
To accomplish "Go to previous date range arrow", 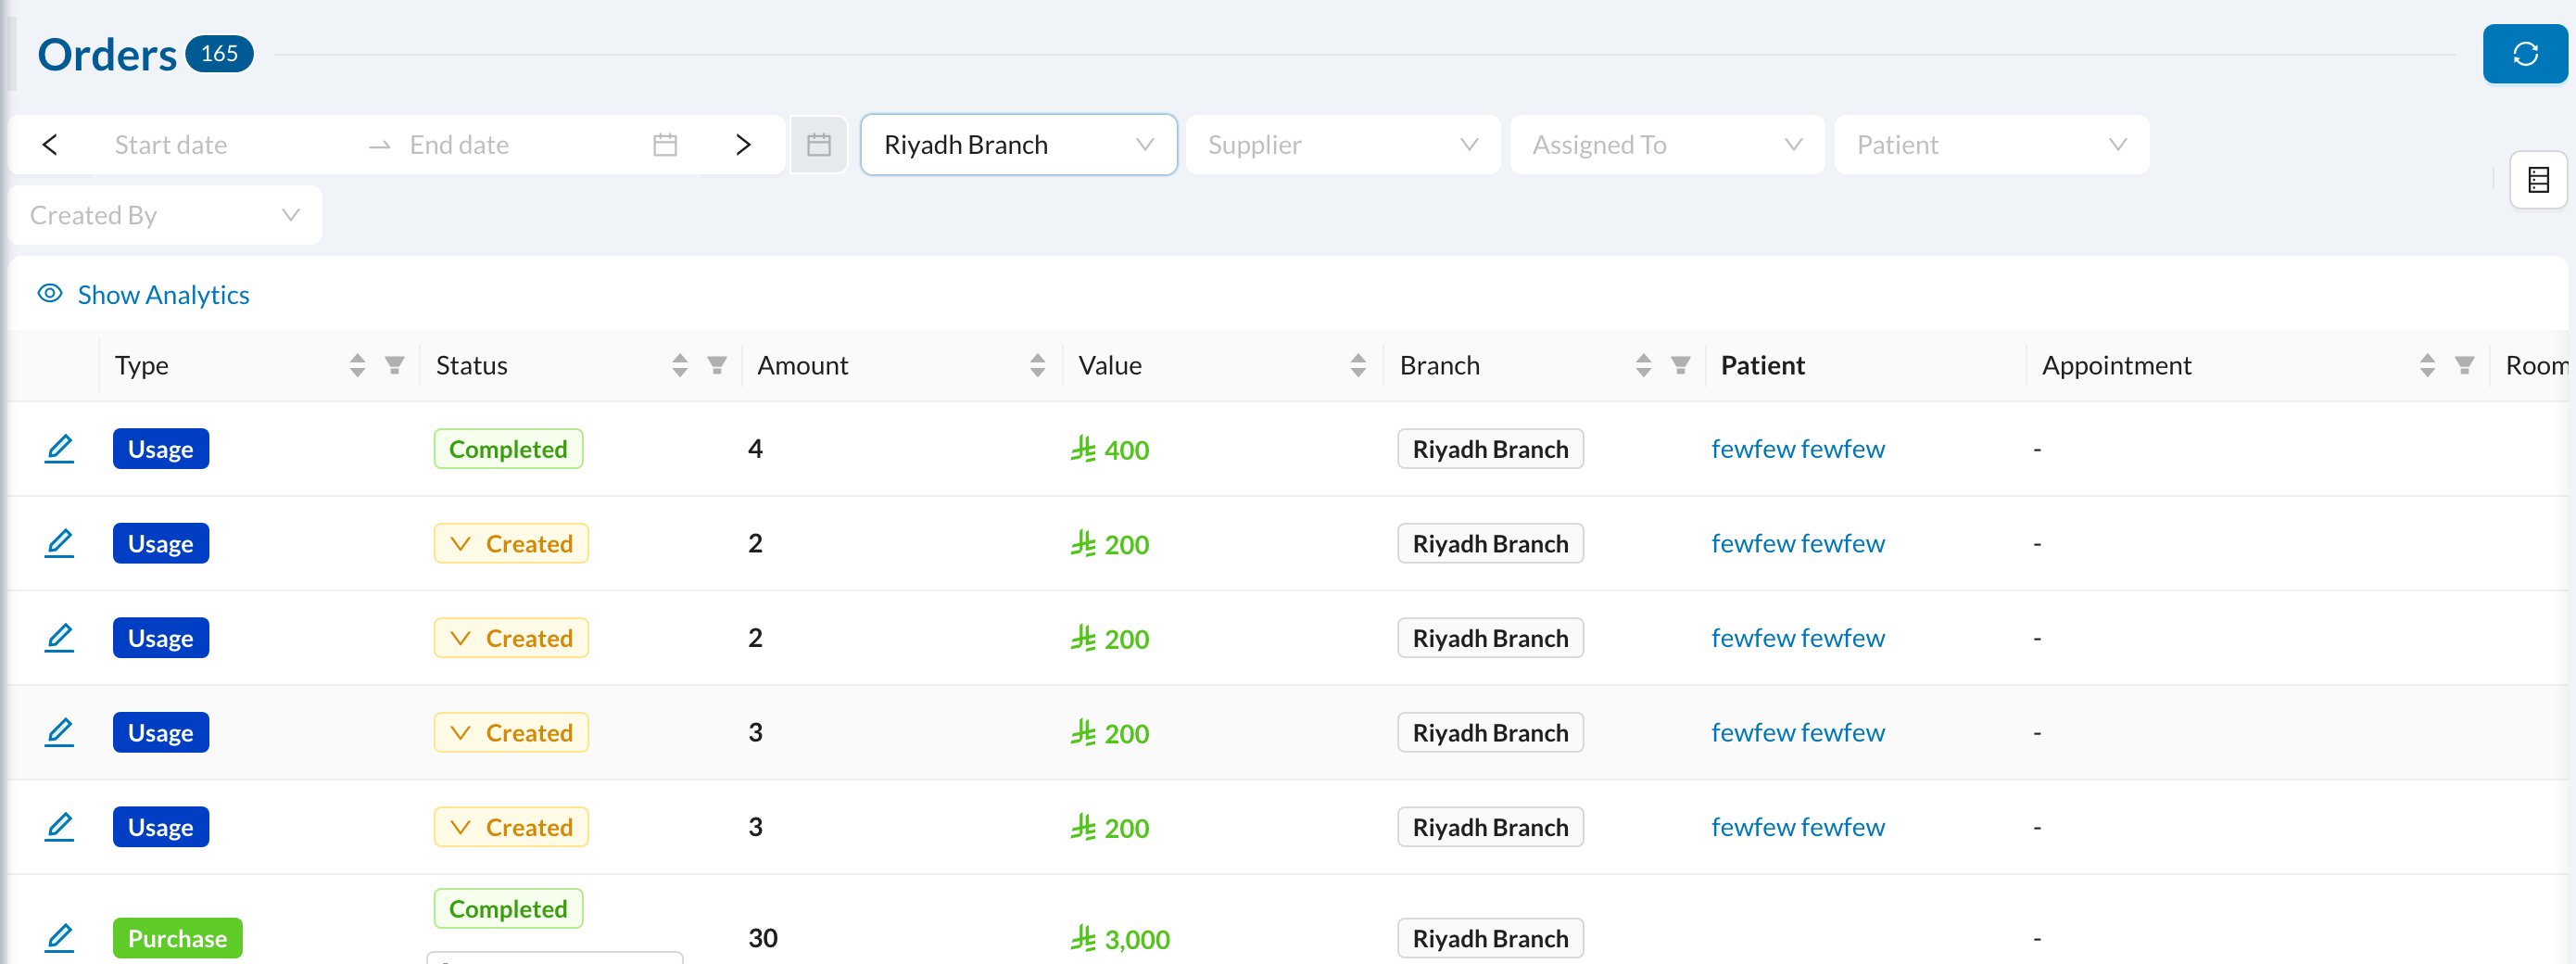I will [x=50, y=145].
